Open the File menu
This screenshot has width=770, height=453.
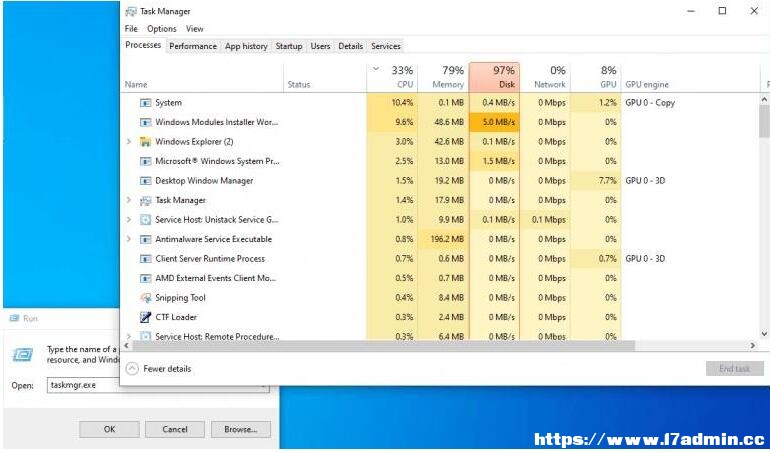point(131,29)
